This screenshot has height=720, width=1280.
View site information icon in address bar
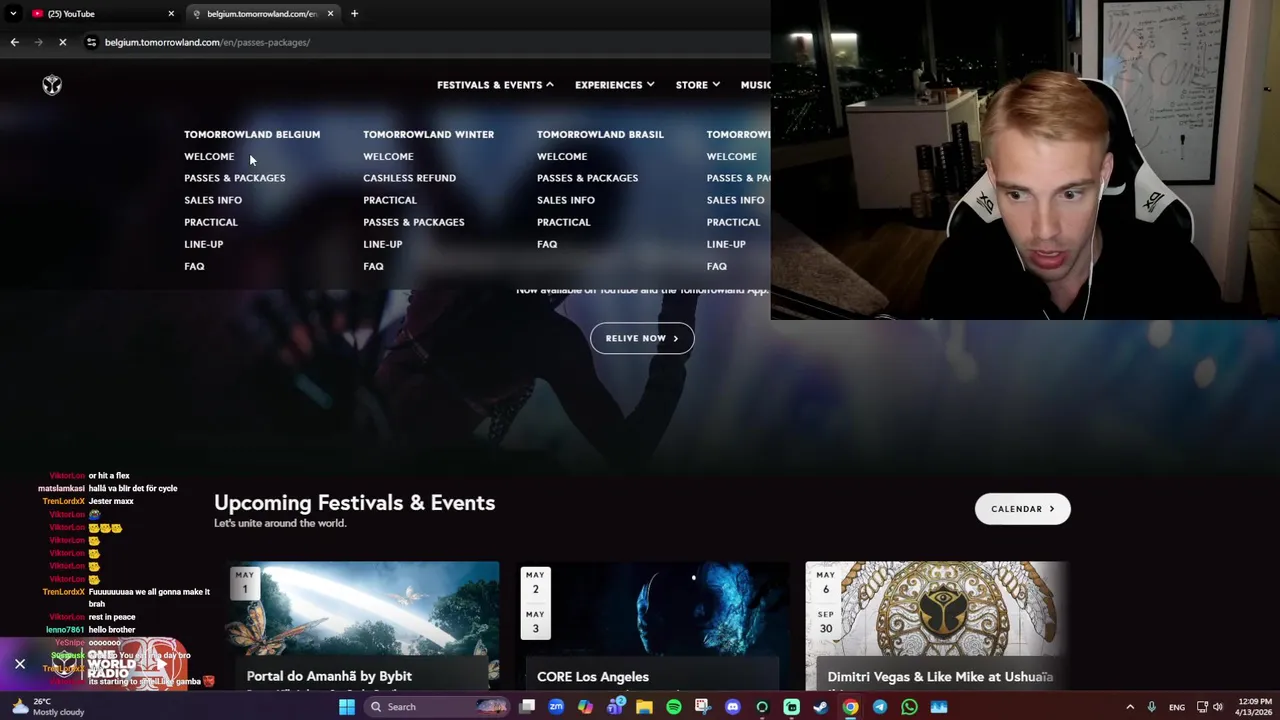[91, 42]
